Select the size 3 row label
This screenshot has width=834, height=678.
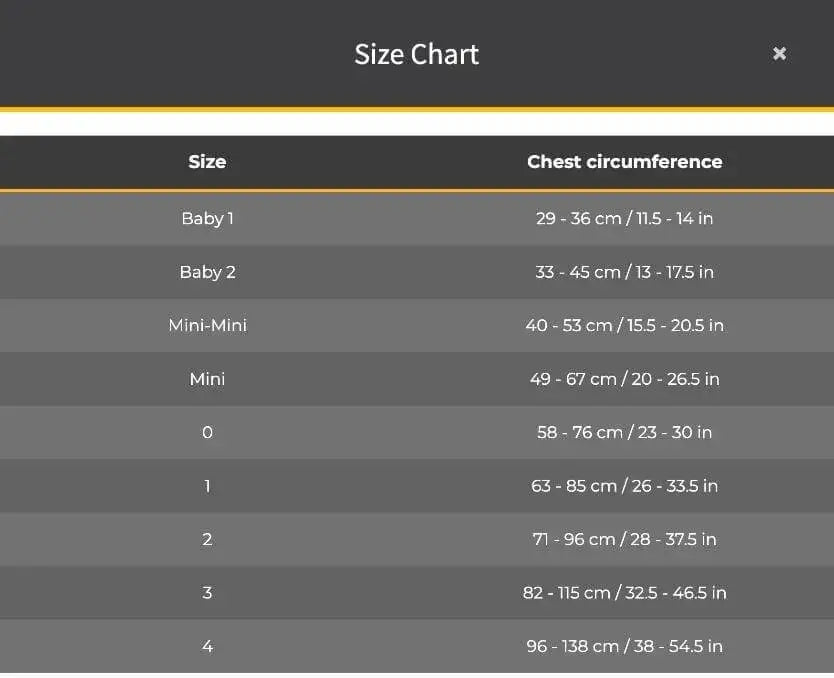207,593
